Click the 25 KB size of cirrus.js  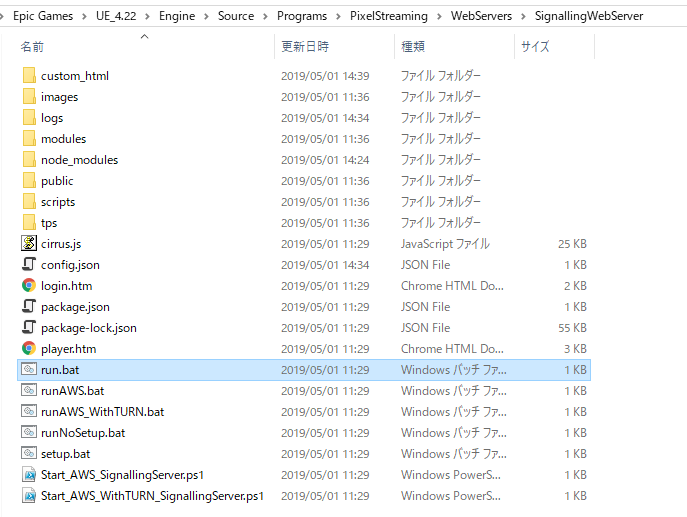(x=572, y=244)
